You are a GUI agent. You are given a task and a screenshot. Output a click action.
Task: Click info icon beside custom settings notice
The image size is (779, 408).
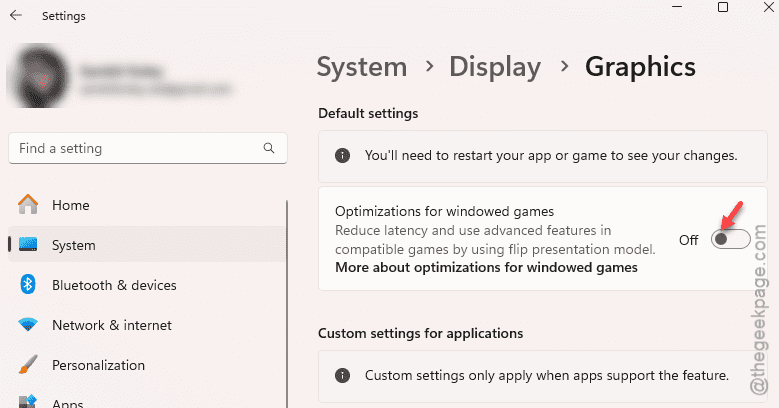(x=342, y=376)
